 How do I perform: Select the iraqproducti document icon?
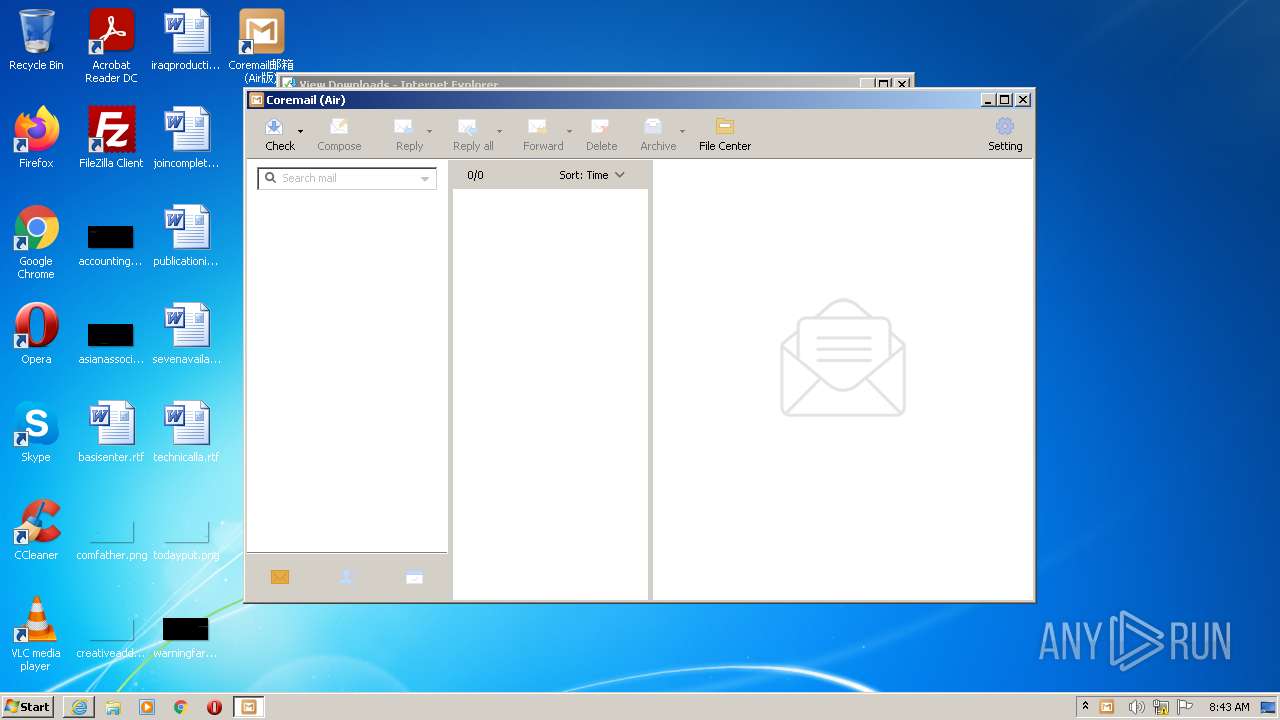click(x=186, y=40)
